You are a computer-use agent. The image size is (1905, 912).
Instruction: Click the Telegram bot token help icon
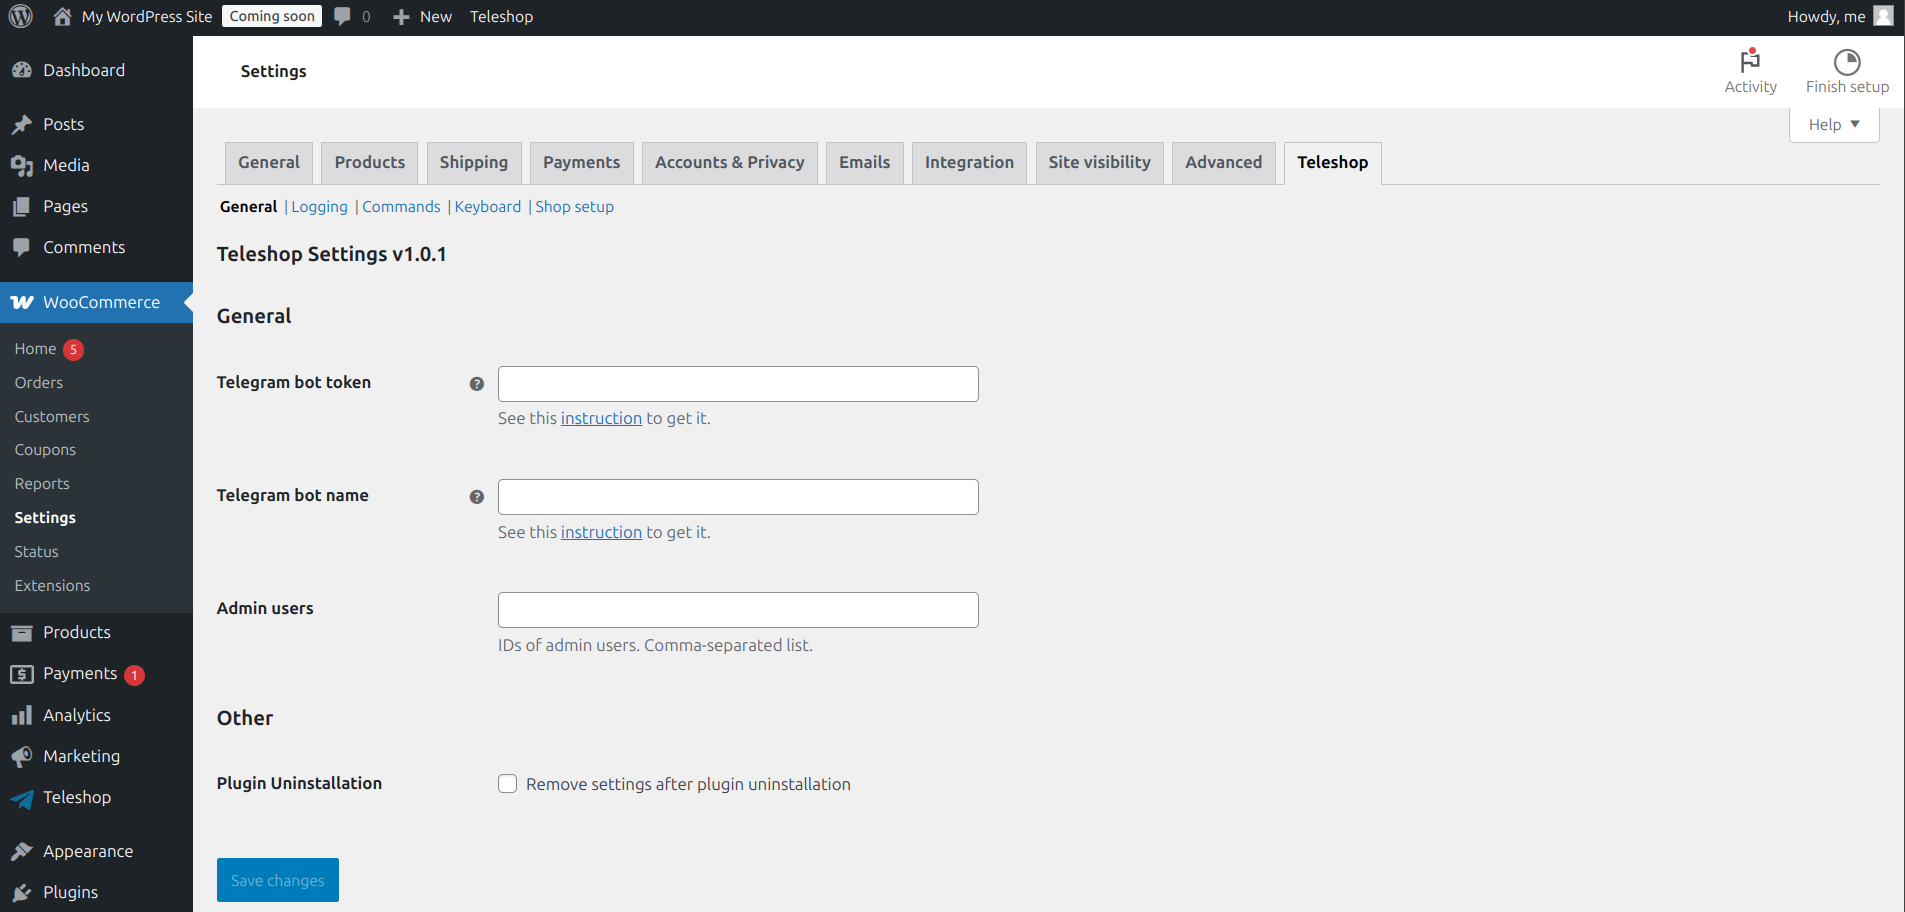477,384
